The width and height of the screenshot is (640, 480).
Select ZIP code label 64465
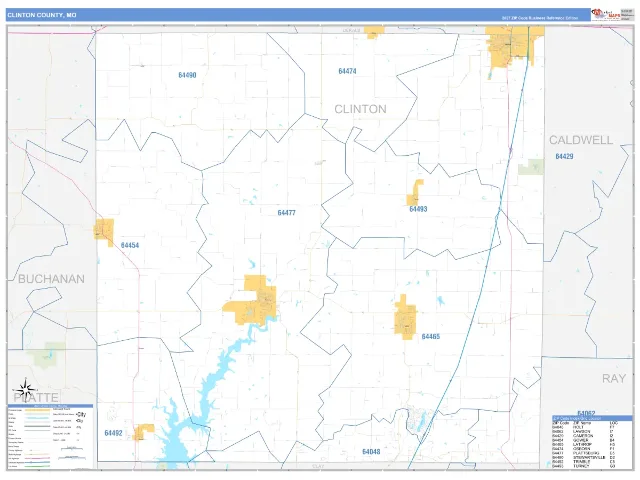[x=431, y=336]
